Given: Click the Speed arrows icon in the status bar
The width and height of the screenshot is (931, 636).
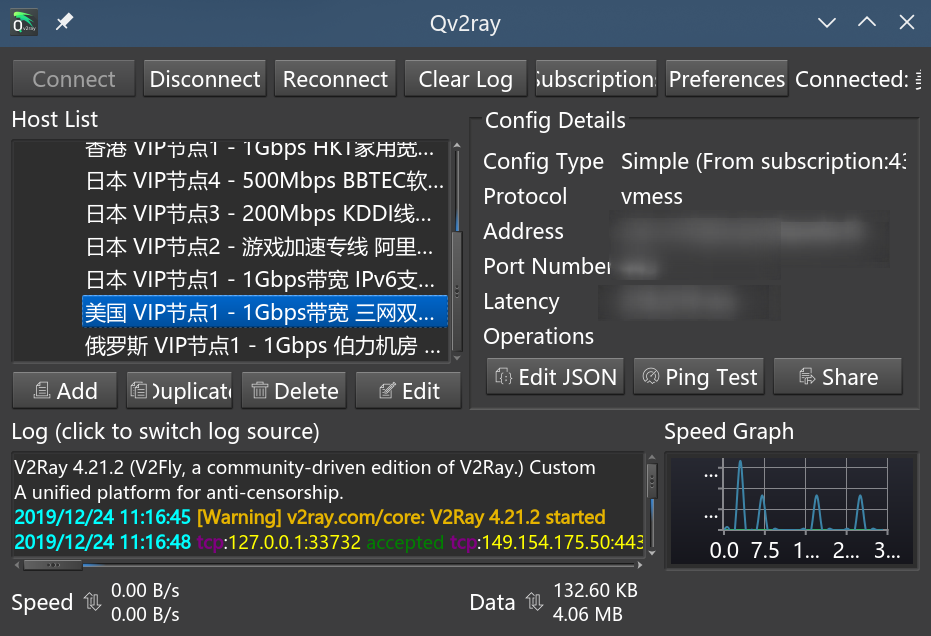Looking at the screenshot, I should click(x=90, y=602).
